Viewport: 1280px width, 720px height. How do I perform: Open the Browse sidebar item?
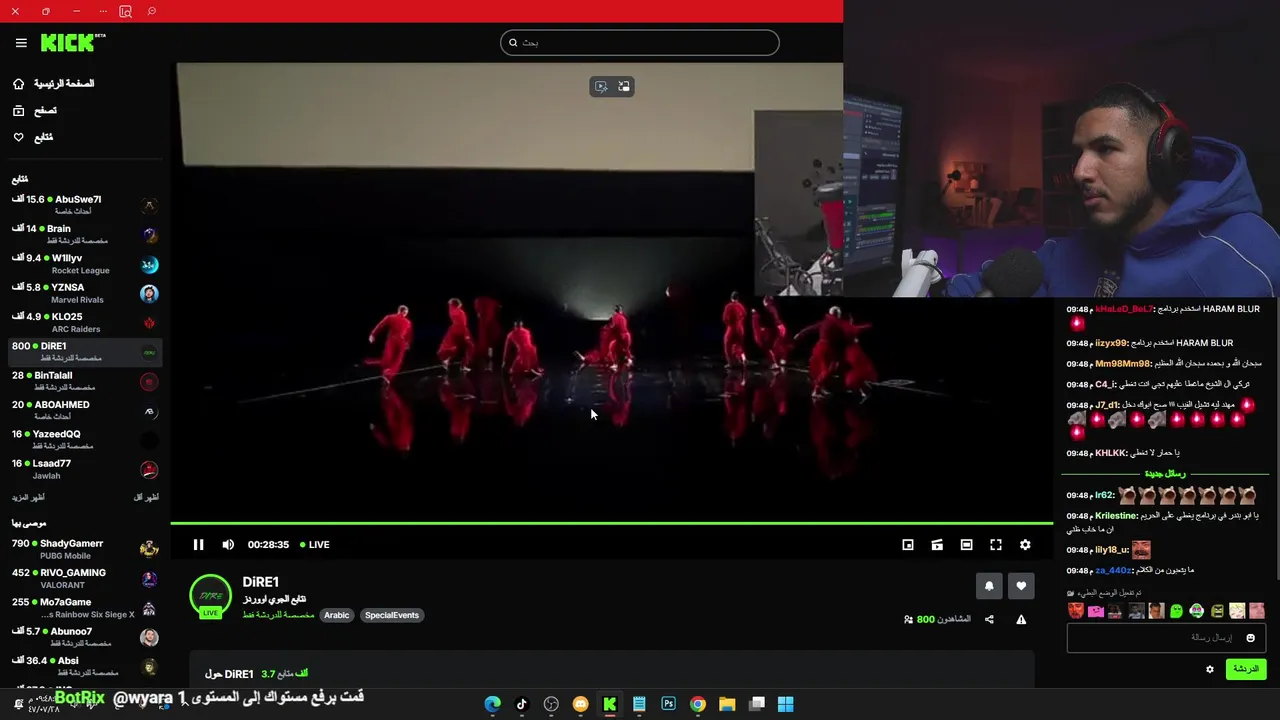tap(35, 111)
